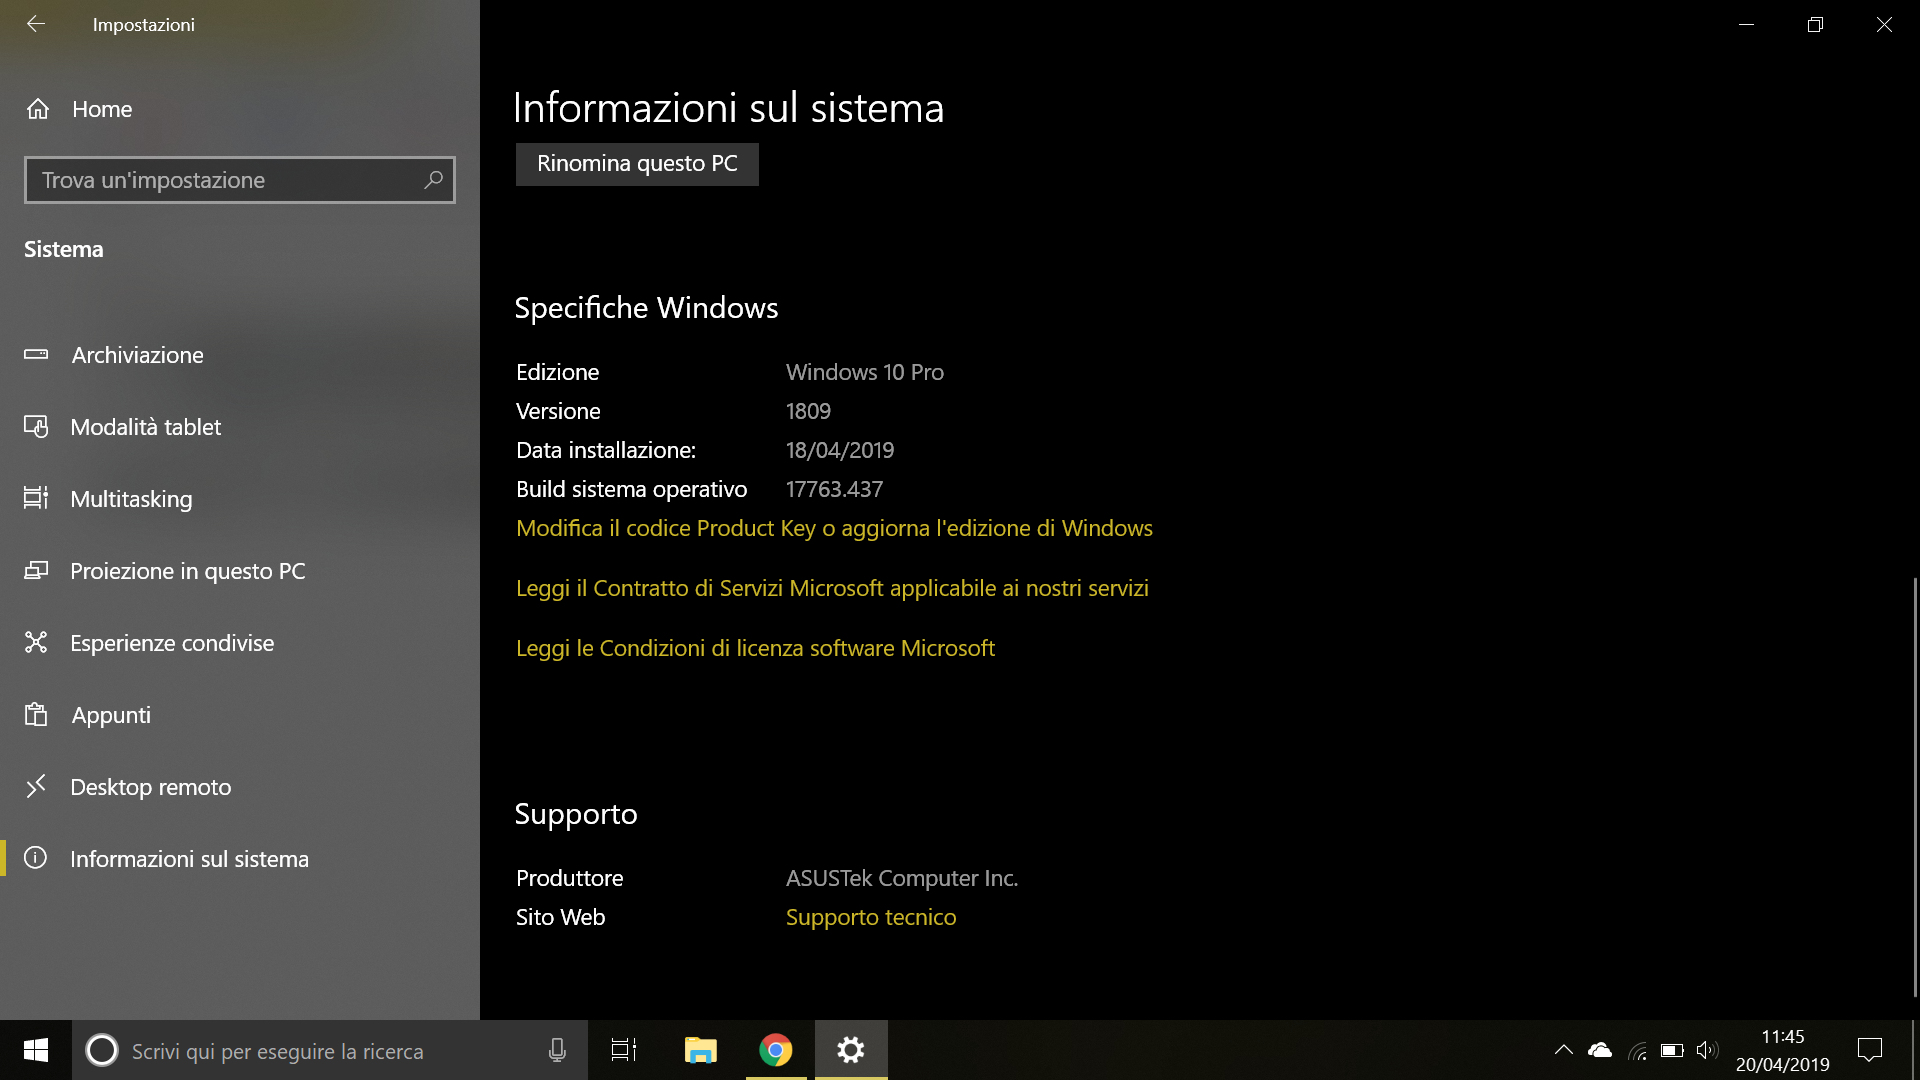Image resolution: width=1920 pixels, height=1080 pixels.
Task: Open Modalità tablet settings
Action: click(240, 427)
